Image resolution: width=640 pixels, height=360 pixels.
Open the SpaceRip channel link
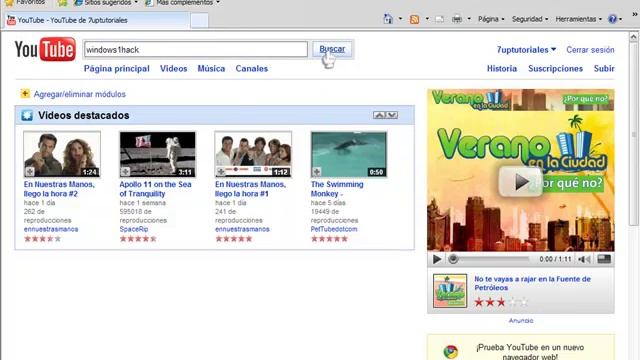pos(134,229)
